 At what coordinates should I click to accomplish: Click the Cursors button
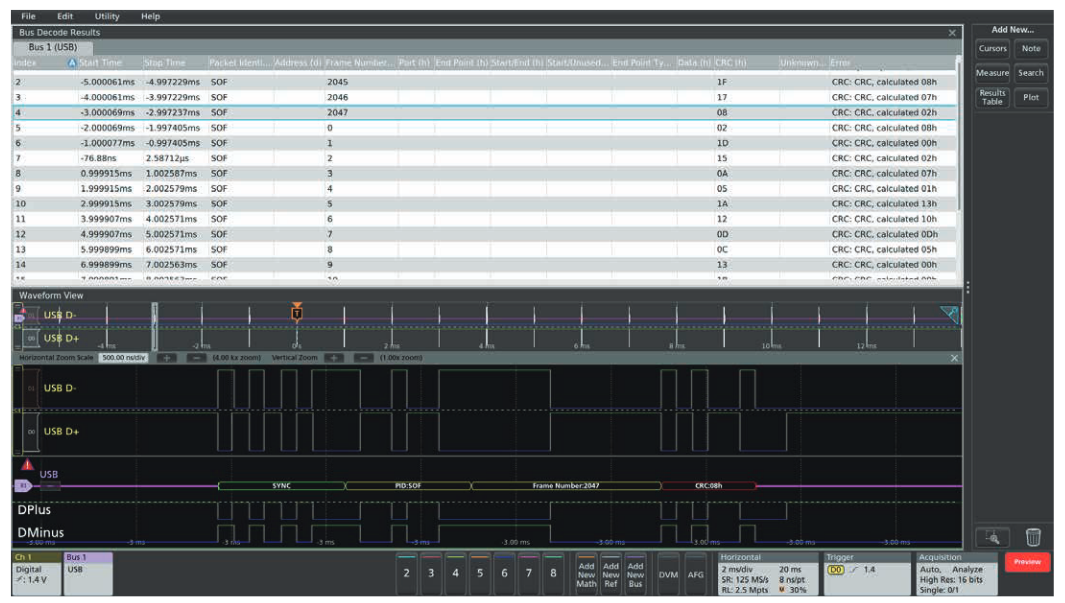[992, 48]
